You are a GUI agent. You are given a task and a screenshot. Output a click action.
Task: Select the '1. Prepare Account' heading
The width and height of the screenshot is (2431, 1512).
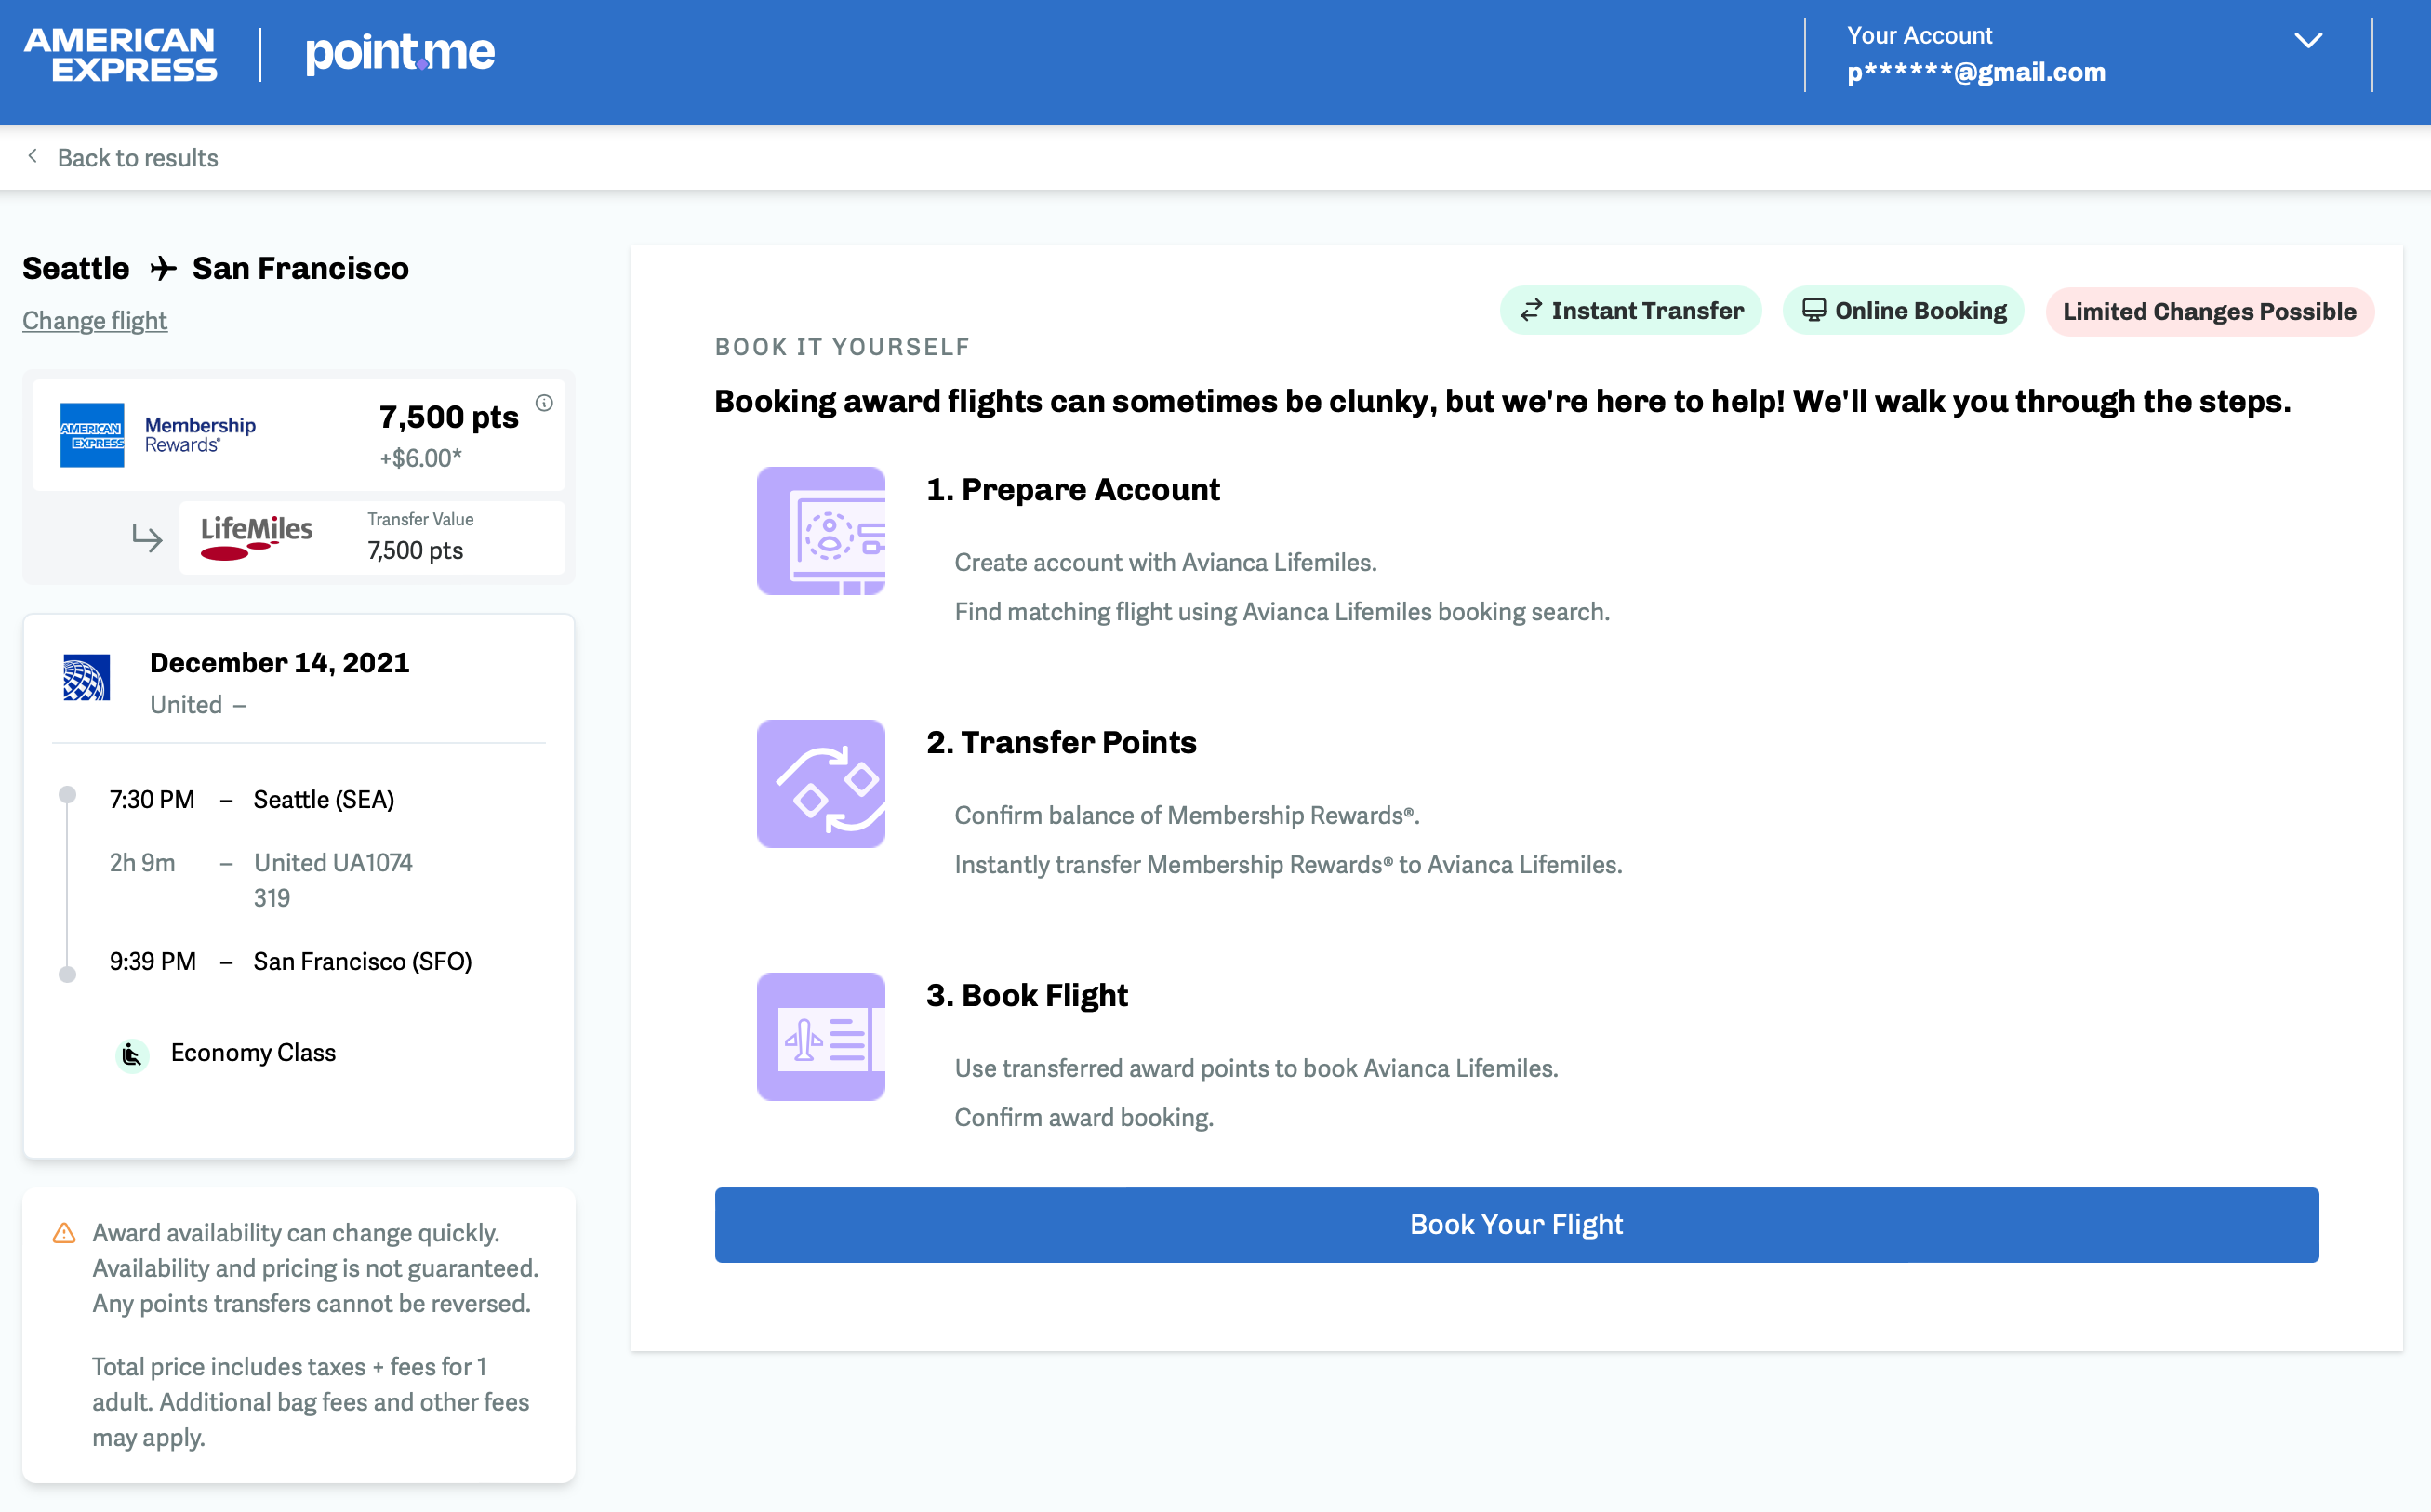tap(1073, 490)
